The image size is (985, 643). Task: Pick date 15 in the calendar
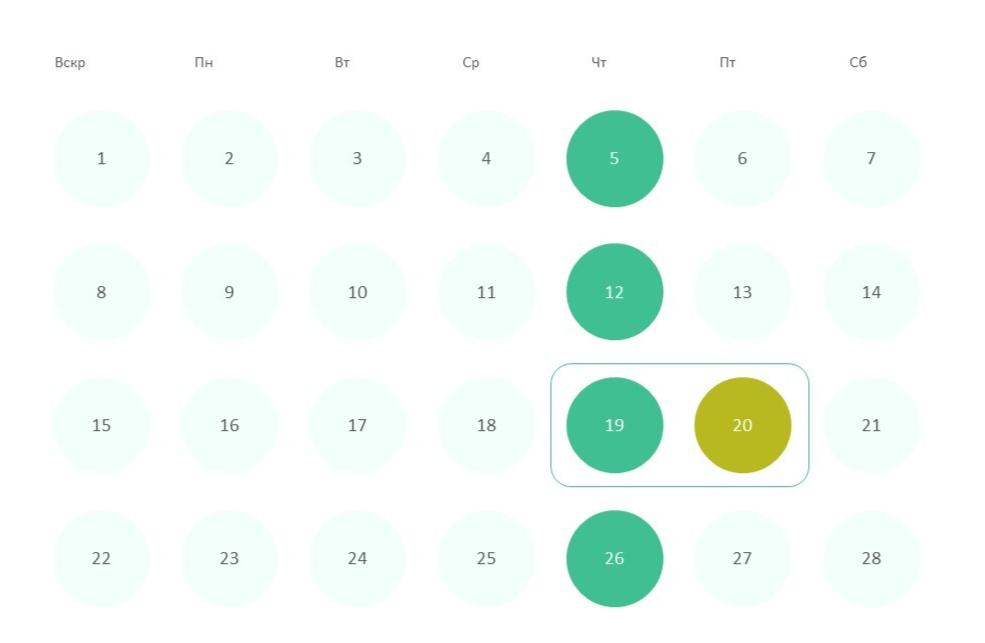pos(101,425)
